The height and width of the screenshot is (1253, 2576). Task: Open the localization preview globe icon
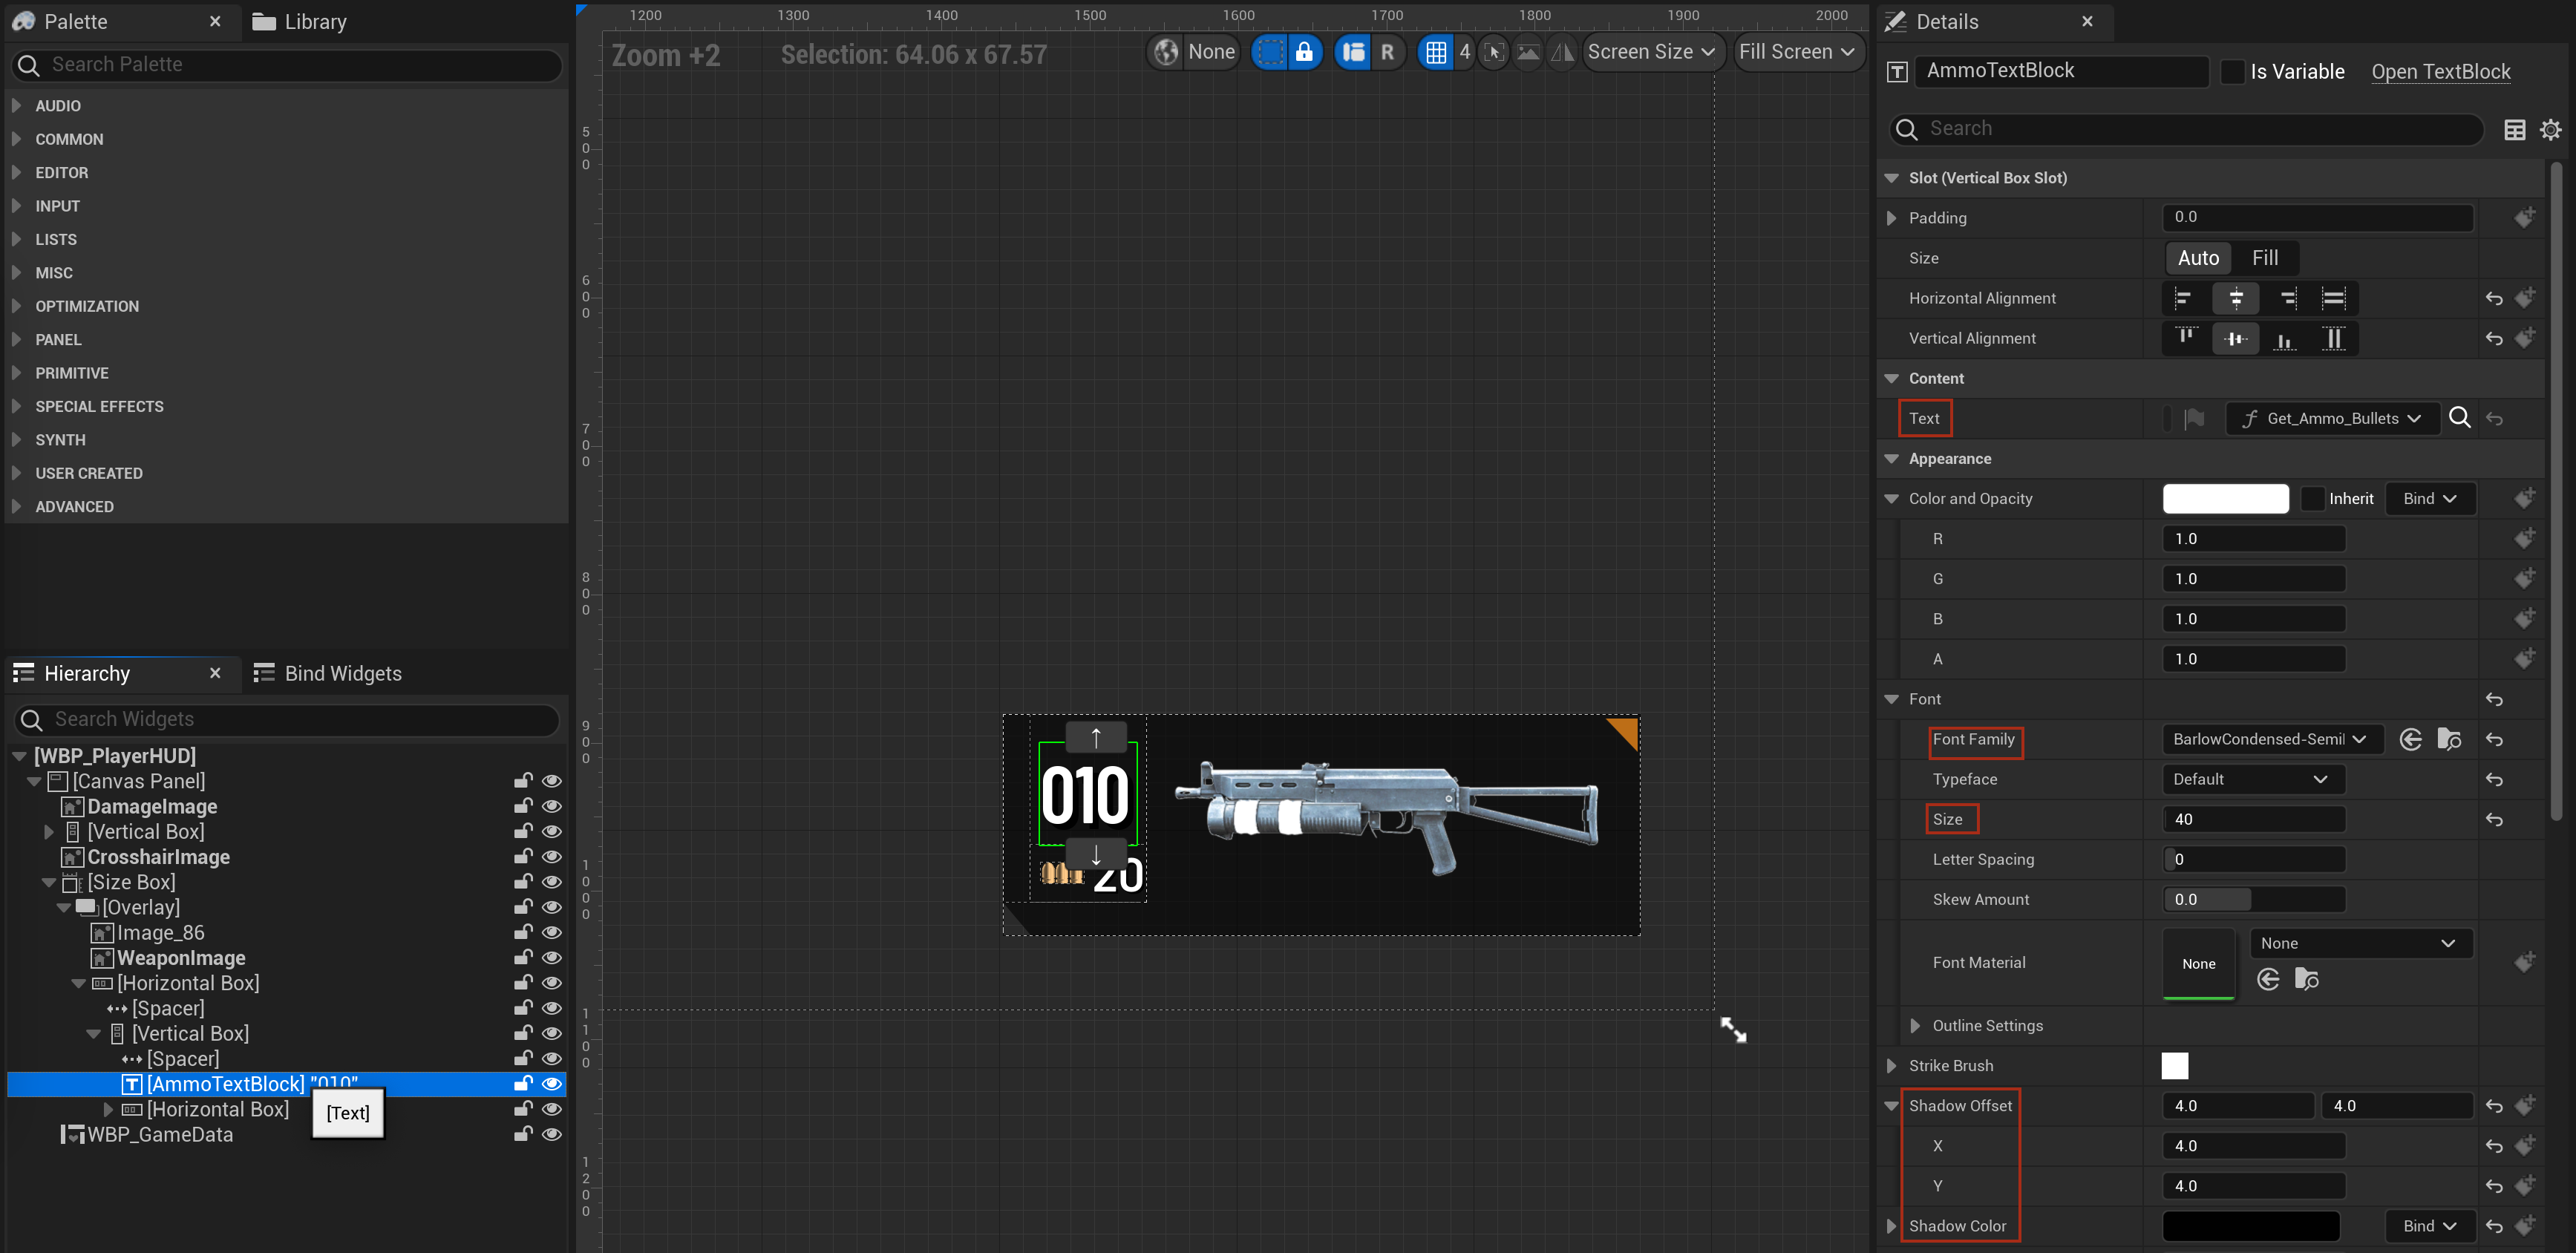coord(1165,52)
